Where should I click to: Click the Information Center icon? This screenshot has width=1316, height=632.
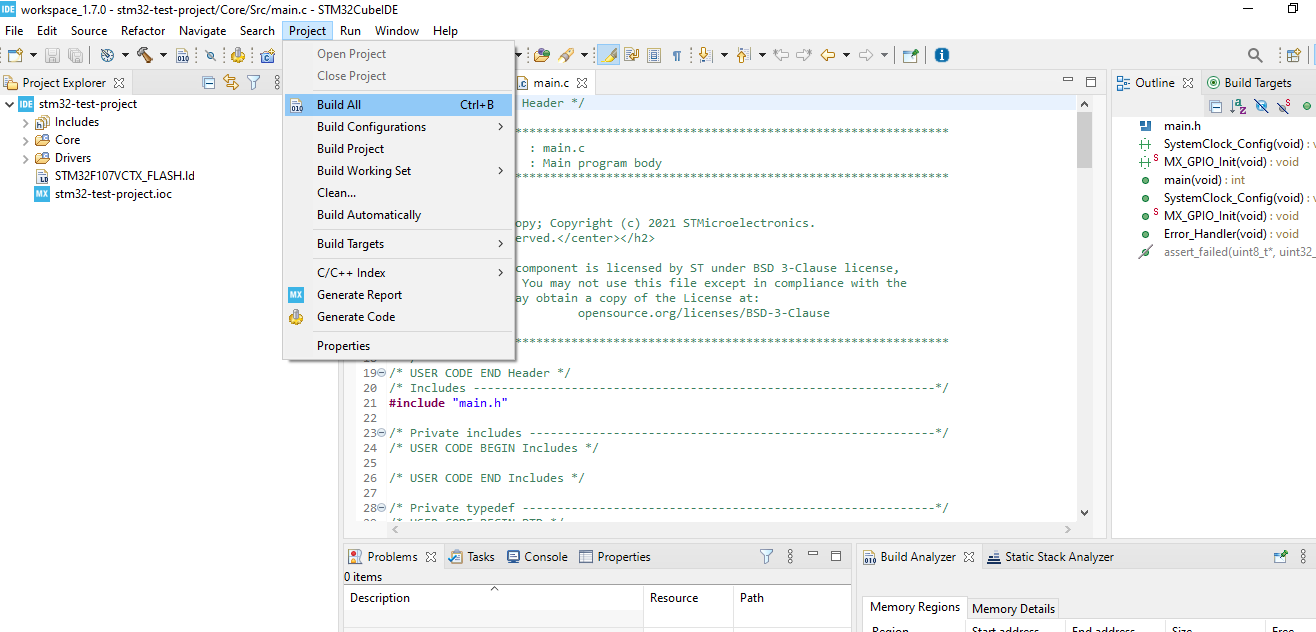tap(941, 56)
